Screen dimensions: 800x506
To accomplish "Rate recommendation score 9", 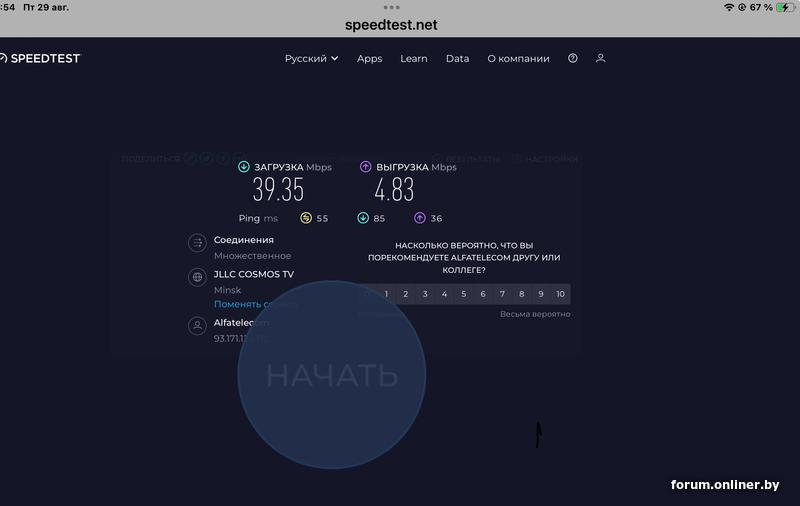I will pos(541,294).
